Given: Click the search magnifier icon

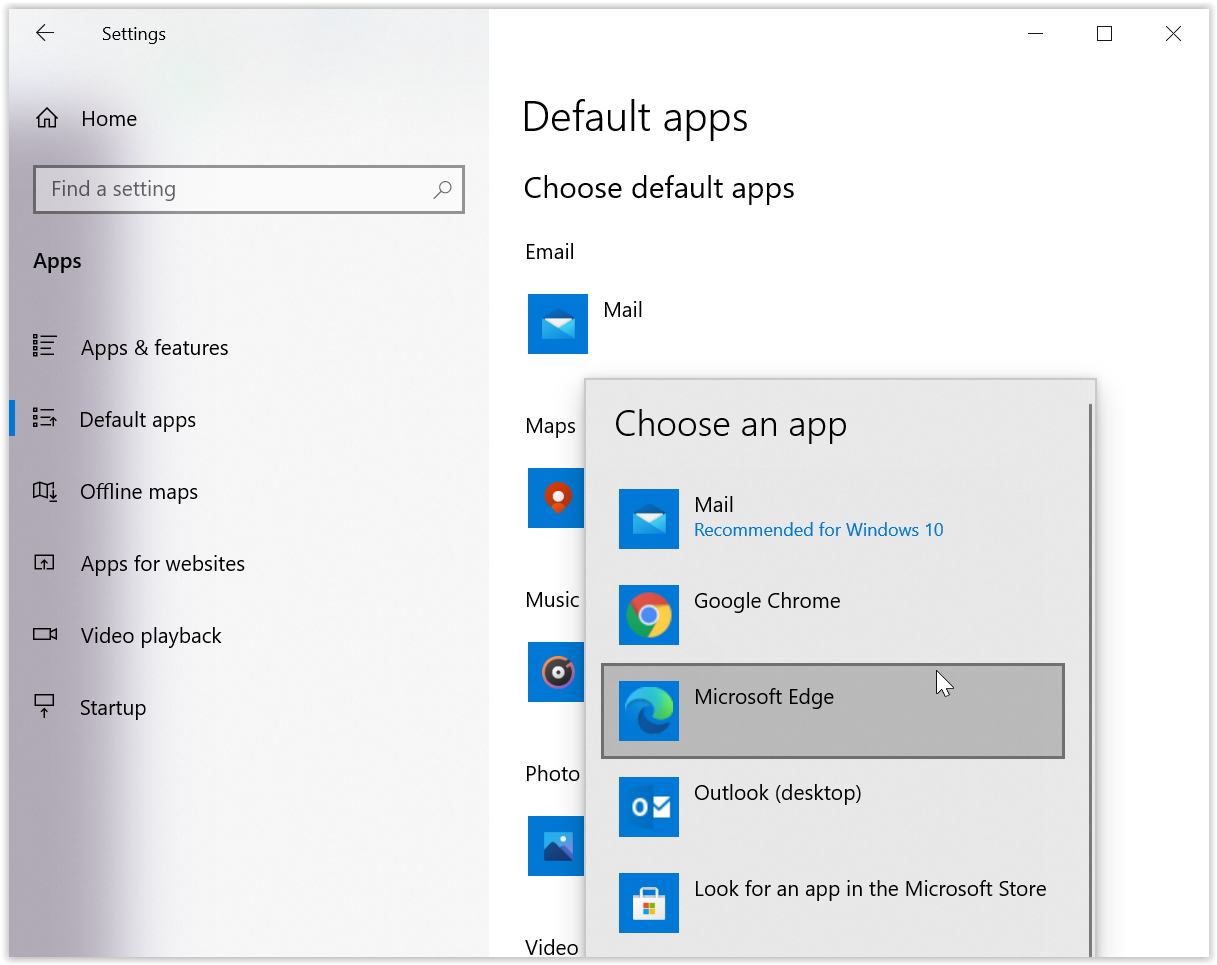Looking at the screenshot, I should 442,189.
